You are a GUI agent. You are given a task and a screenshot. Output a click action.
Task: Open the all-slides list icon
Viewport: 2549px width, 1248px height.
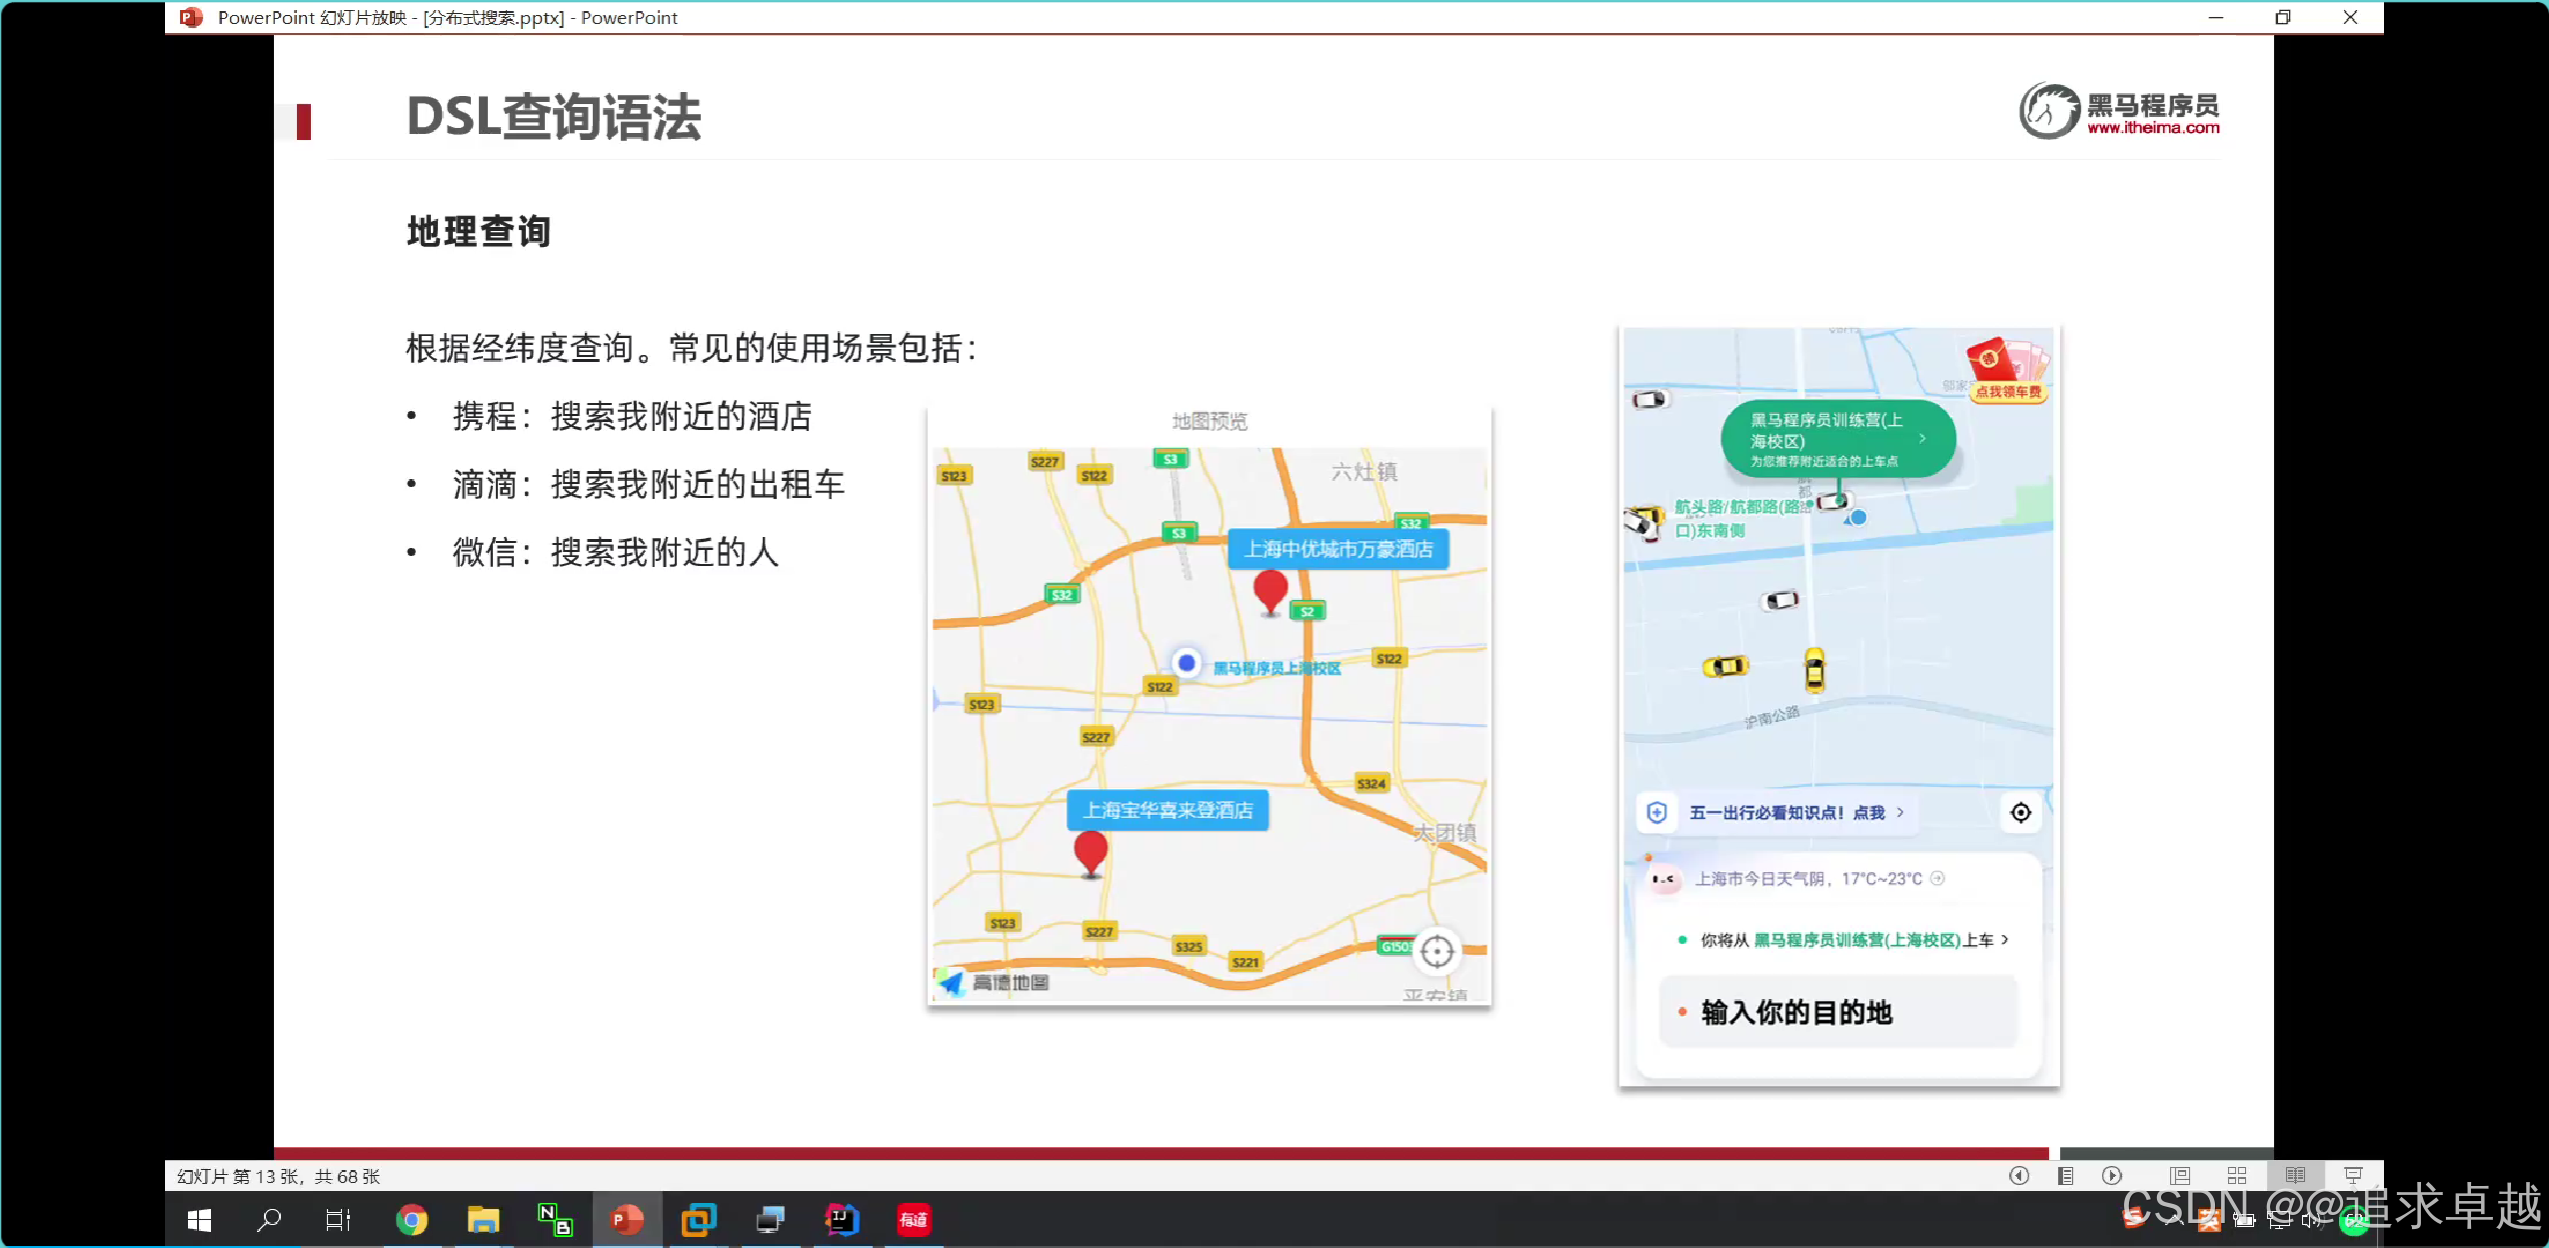(x=2065, y=1176)
